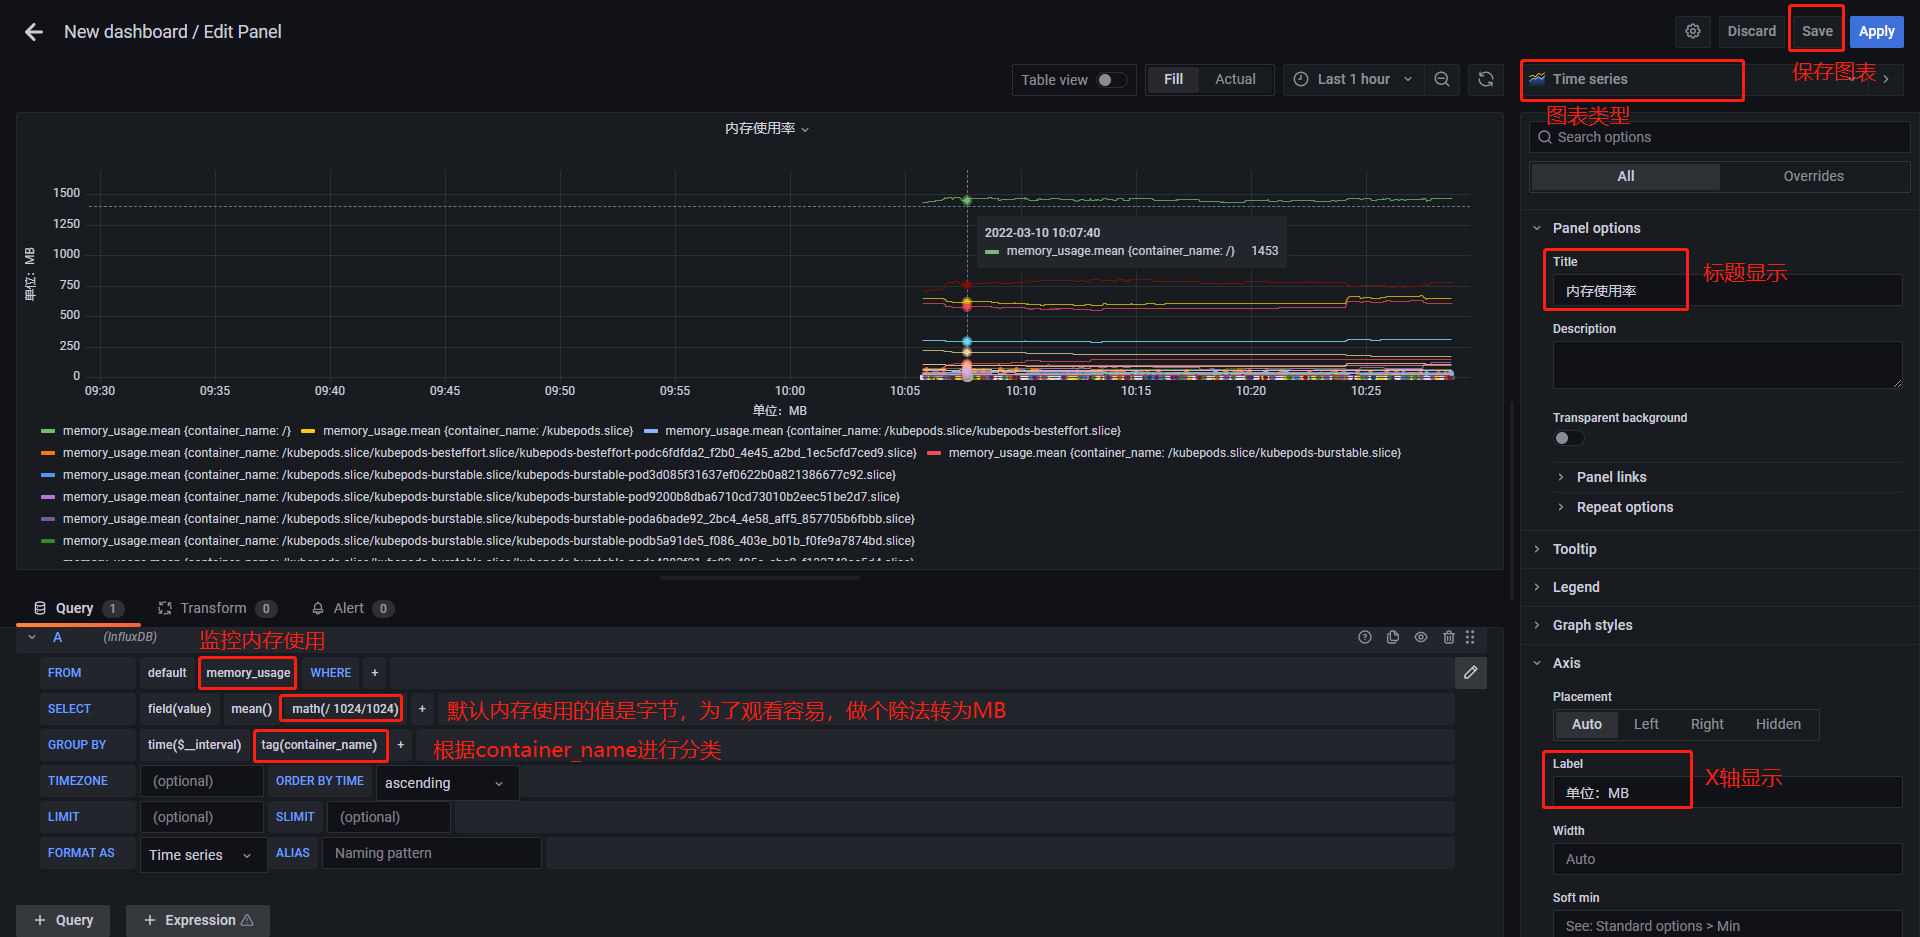
Task: Open FORMAT AS Time series dropdown
Action: pos(203,854)
